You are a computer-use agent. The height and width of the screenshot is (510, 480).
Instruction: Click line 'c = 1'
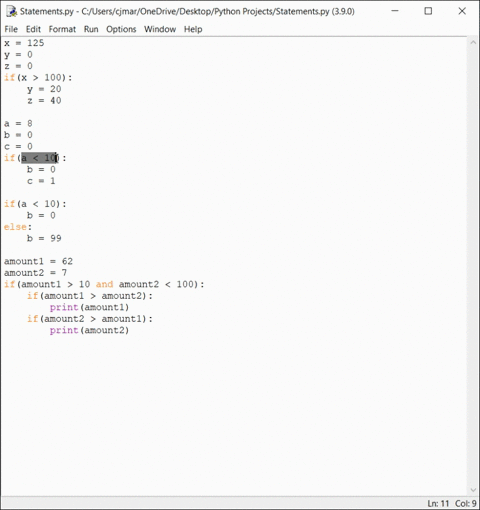coord(41,181)
